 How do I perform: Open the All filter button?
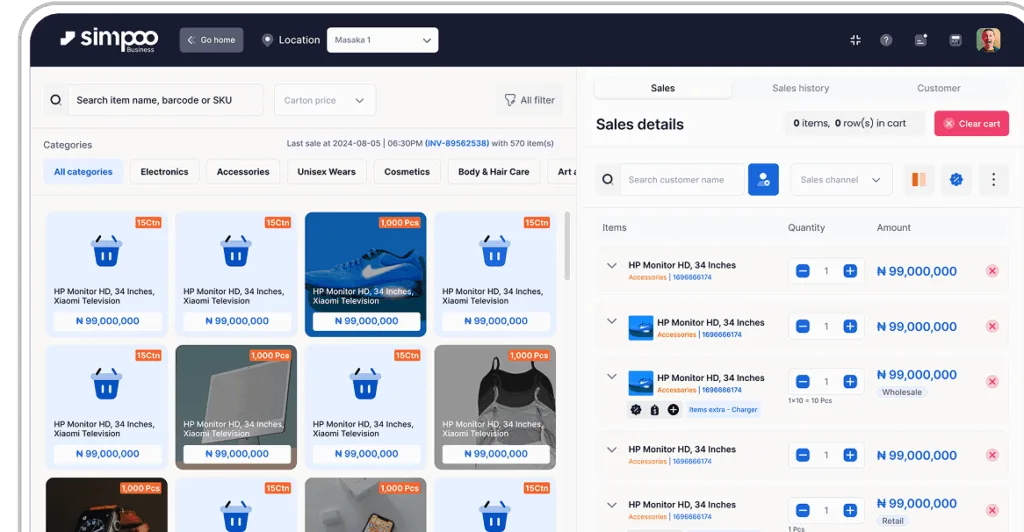[x=529, y=100]
